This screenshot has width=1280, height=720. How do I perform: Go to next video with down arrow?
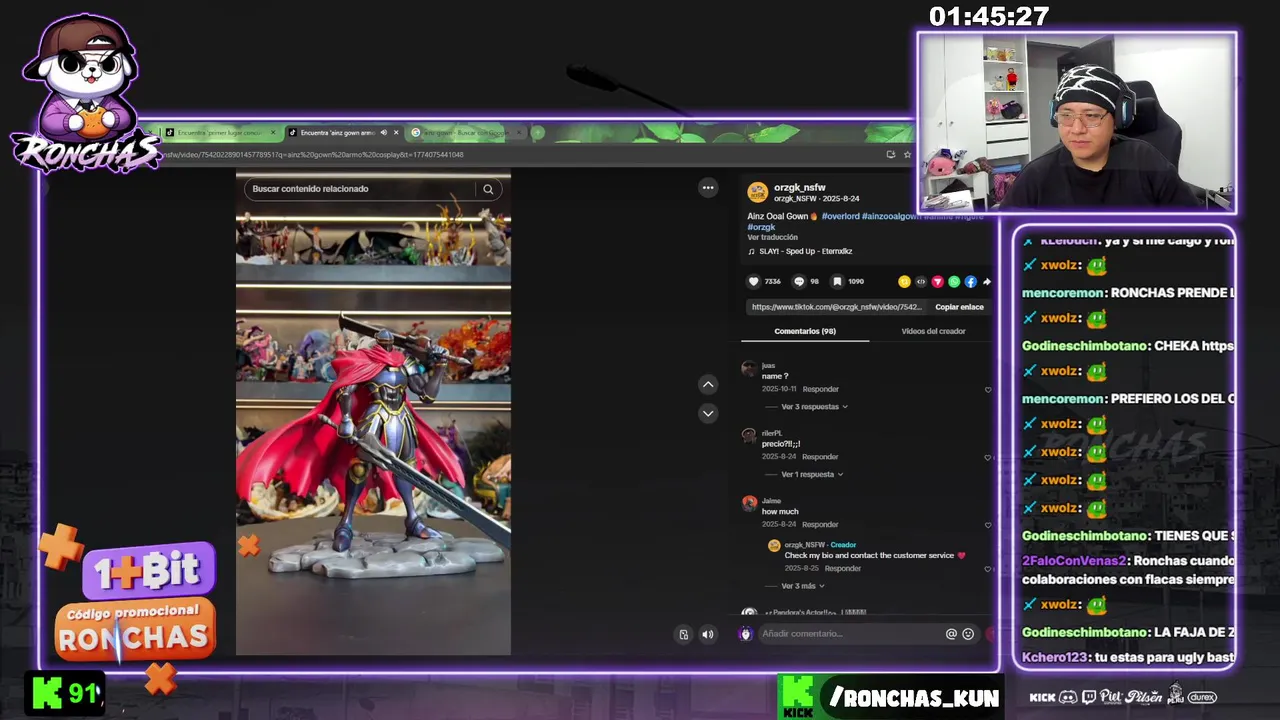708,413
